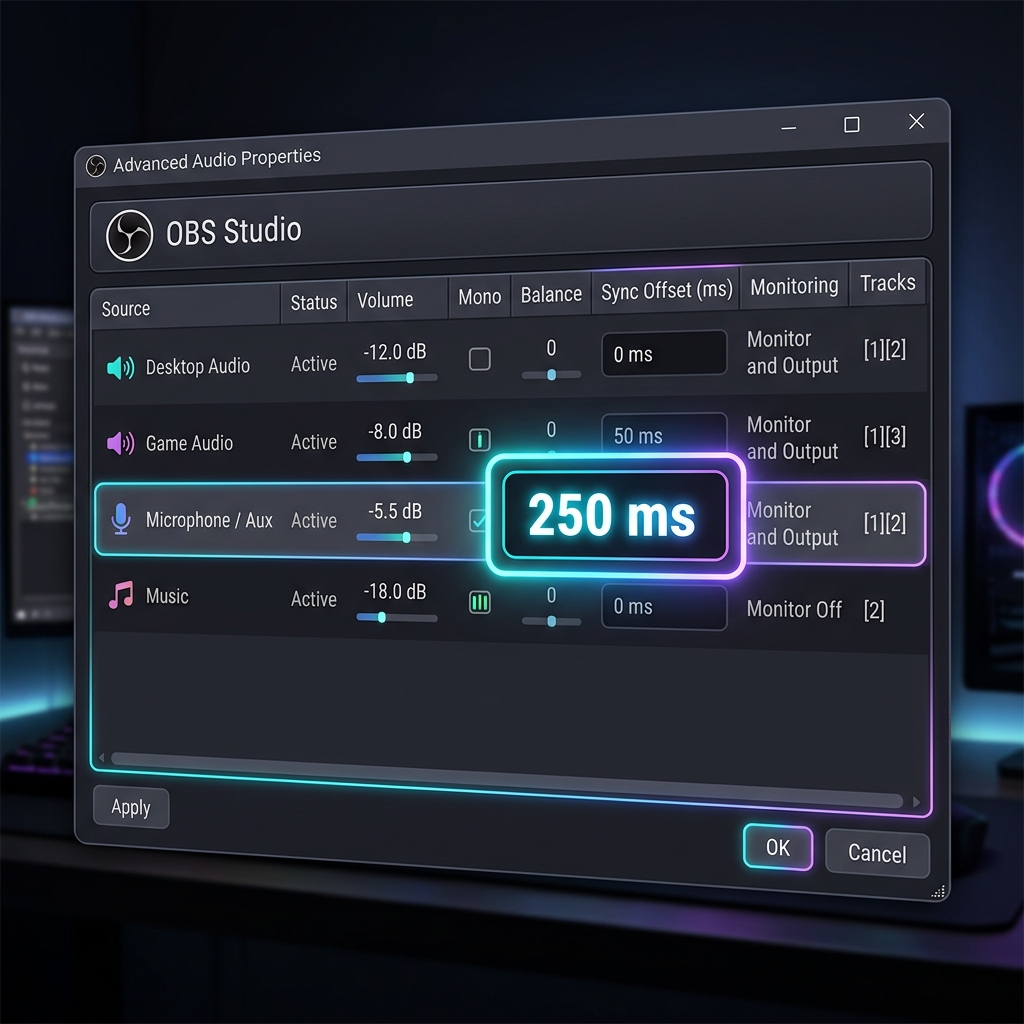The image size is (1024, 1024).
Task: Click Active status for Desktop Audio
Action: tap(313, 364)
